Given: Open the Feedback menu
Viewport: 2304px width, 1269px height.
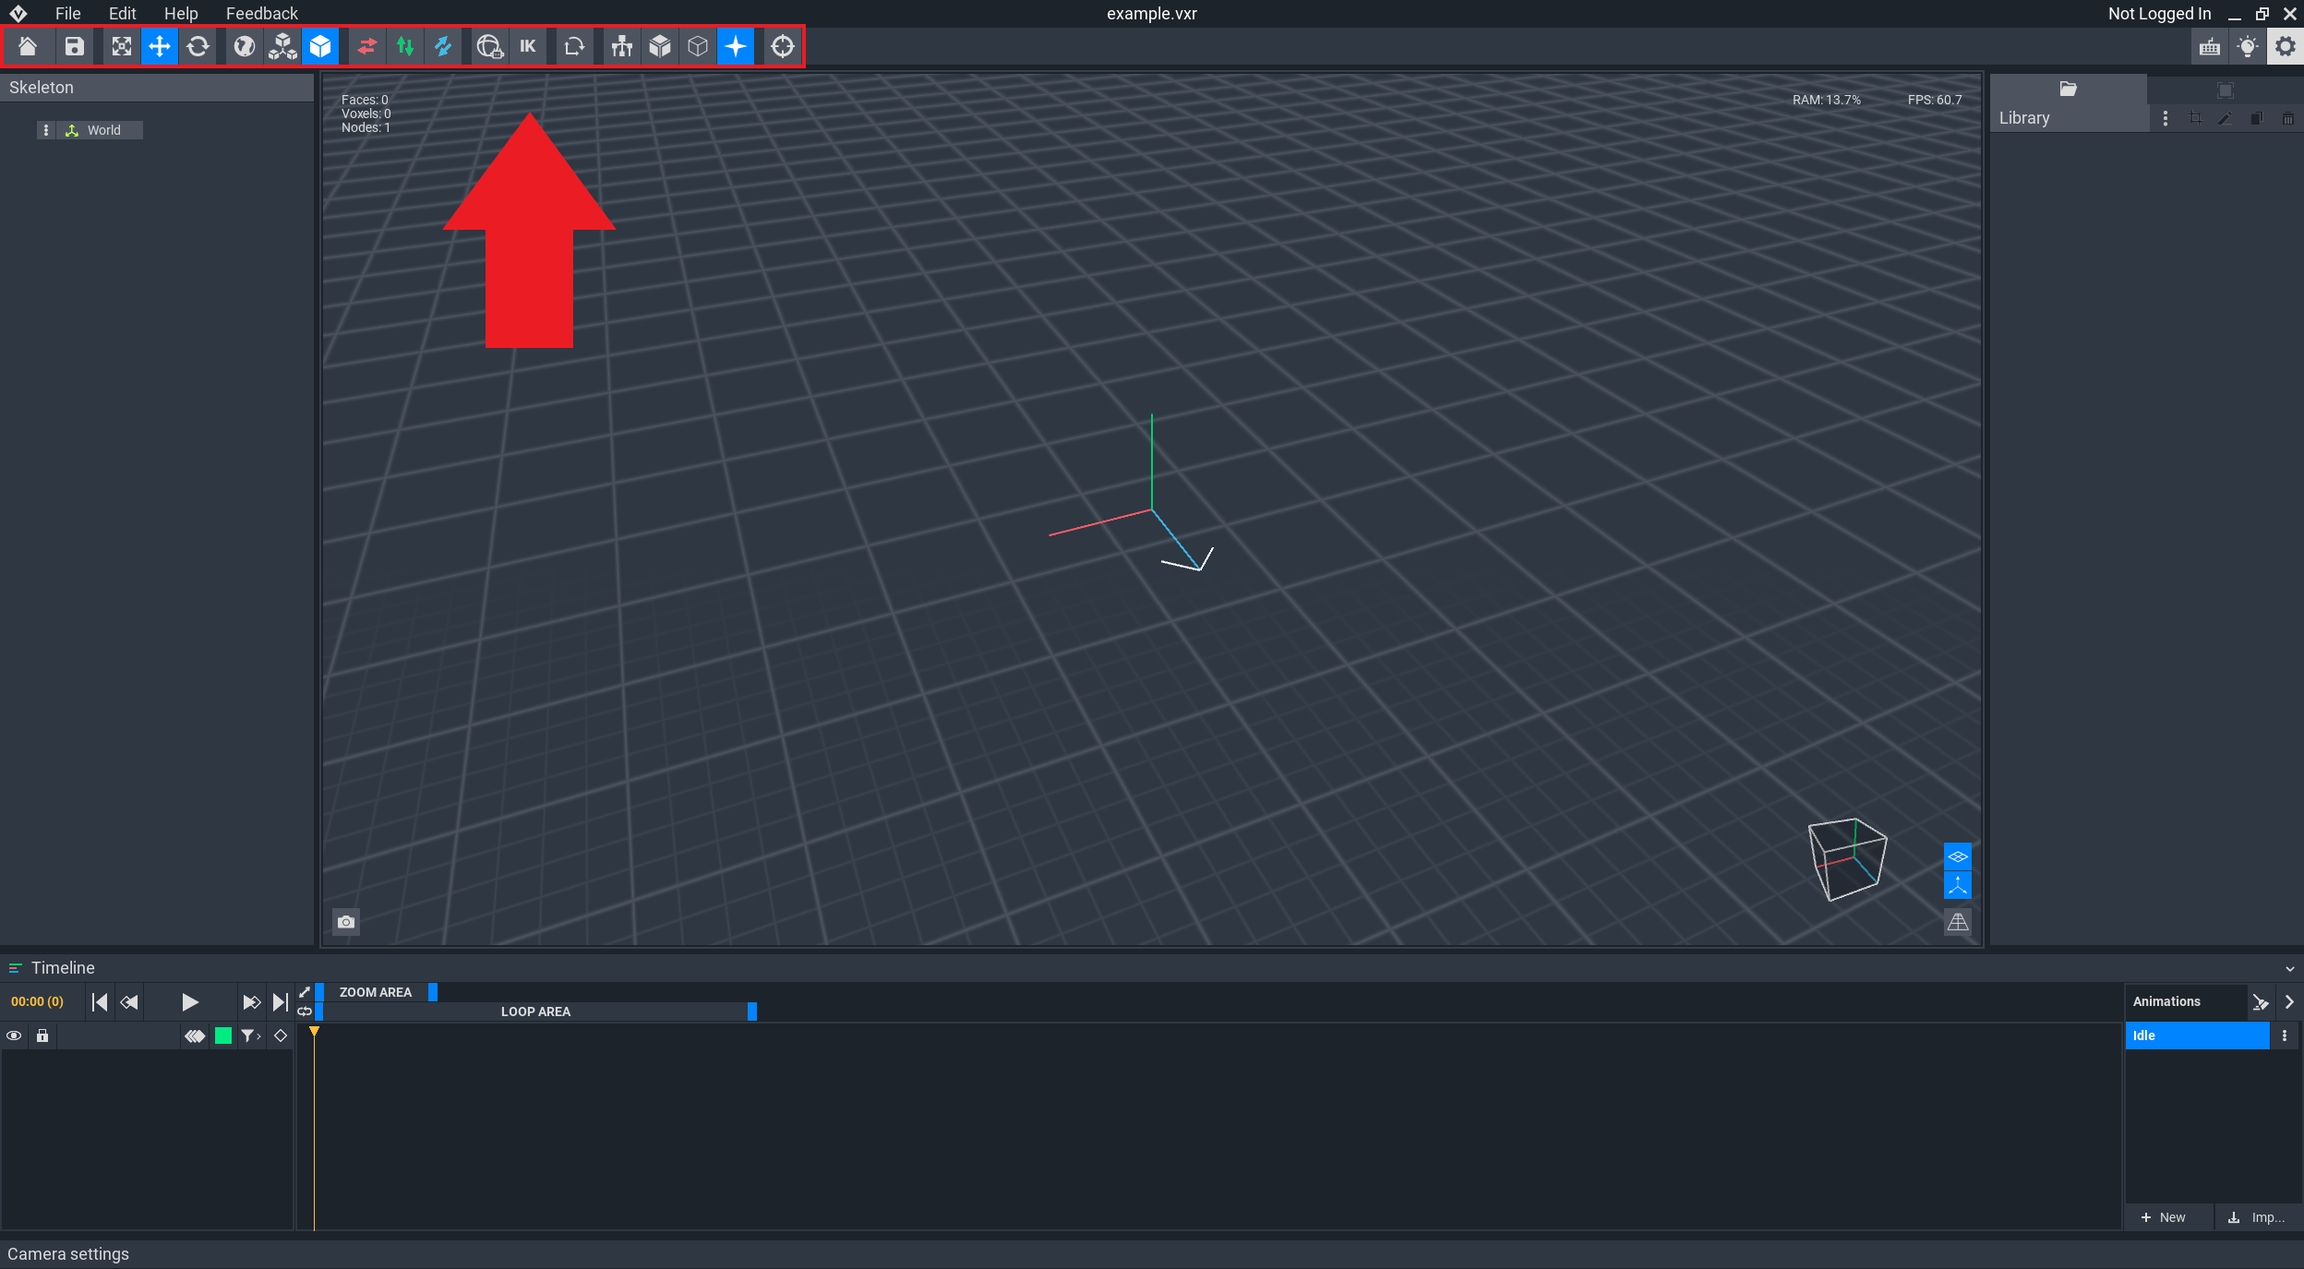Looking at the screenshot, I should coord(261,14).
